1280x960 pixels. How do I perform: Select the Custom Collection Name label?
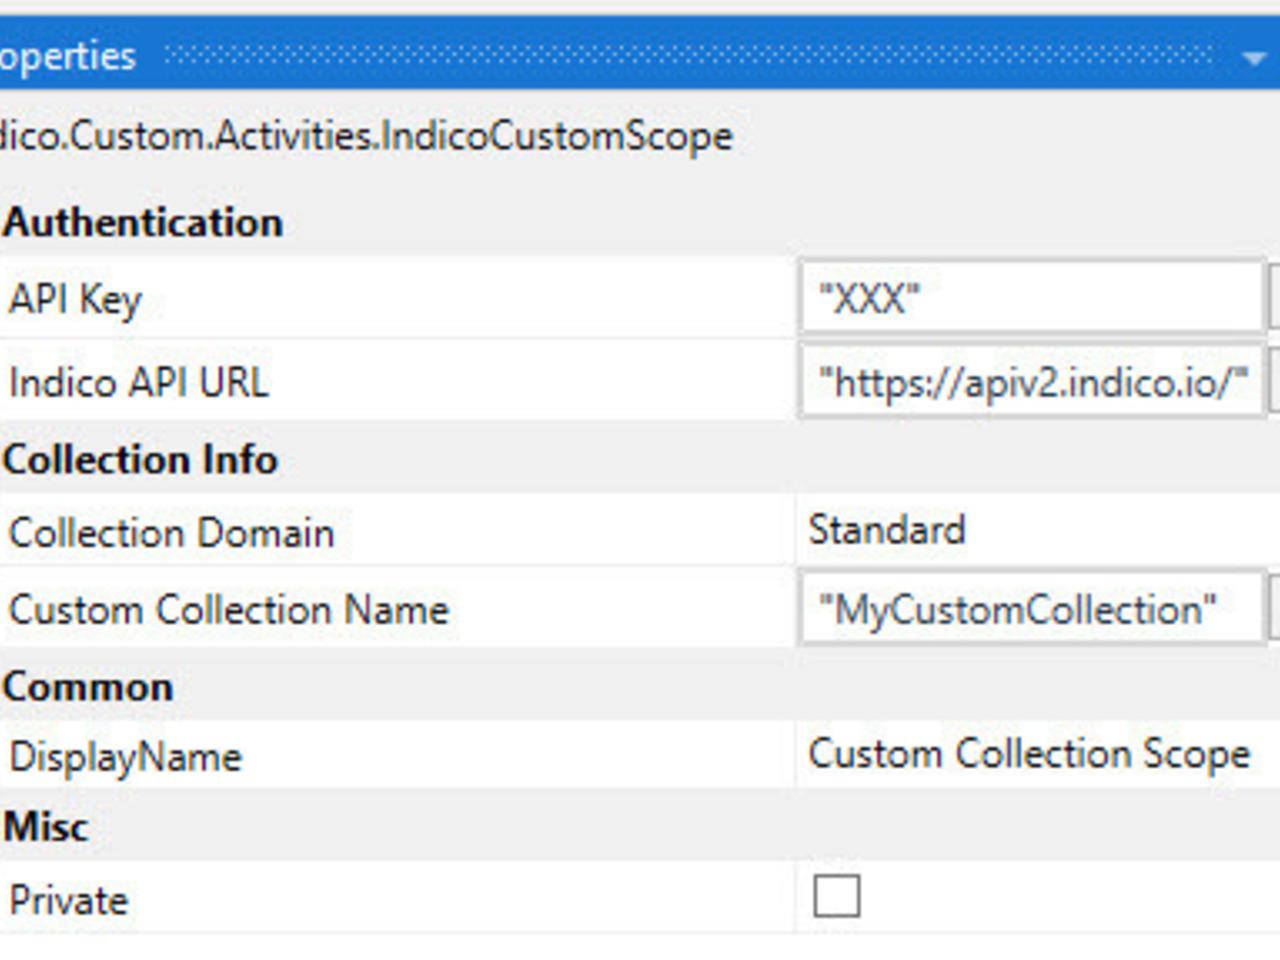pos(229,609)
